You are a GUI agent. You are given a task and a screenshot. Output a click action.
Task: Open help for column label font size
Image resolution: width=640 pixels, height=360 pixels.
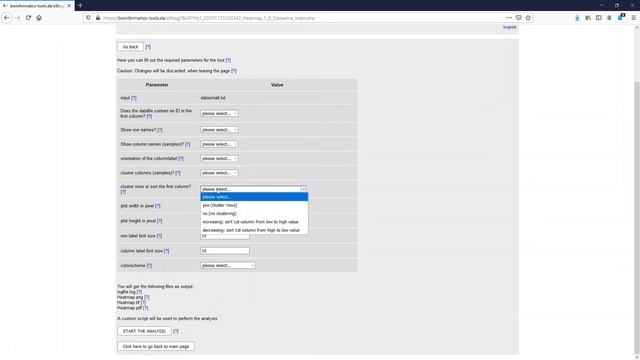tap(167, 251)
